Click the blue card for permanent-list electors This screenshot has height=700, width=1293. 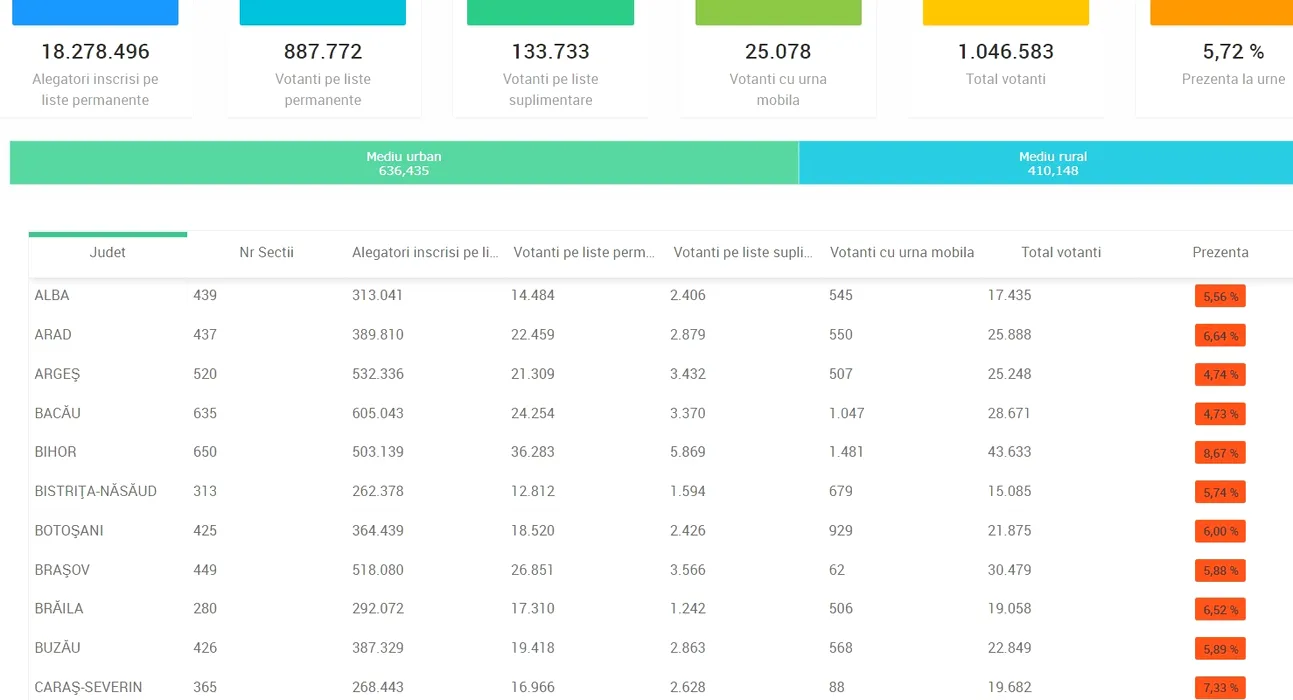pyautogui.click(x=95, y=12)
